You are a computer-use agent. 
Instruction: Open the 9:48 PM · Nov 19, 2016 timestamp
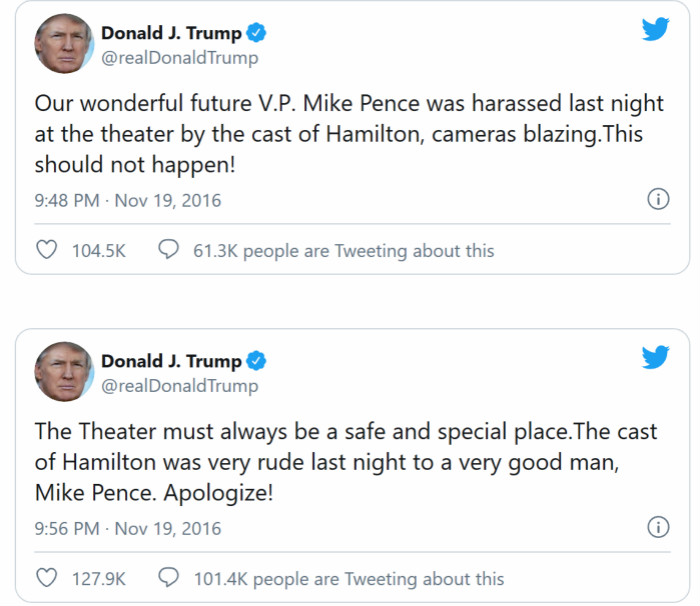128,200
